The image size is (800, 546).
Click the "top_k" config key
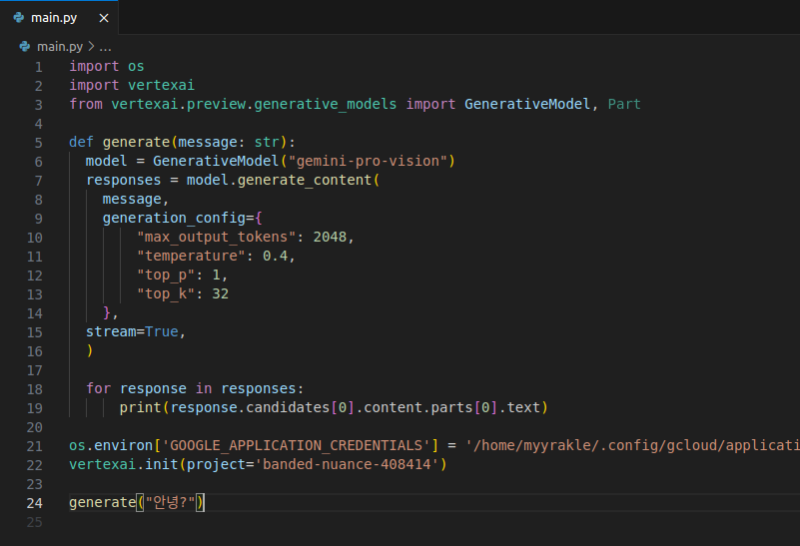[166, 294]
